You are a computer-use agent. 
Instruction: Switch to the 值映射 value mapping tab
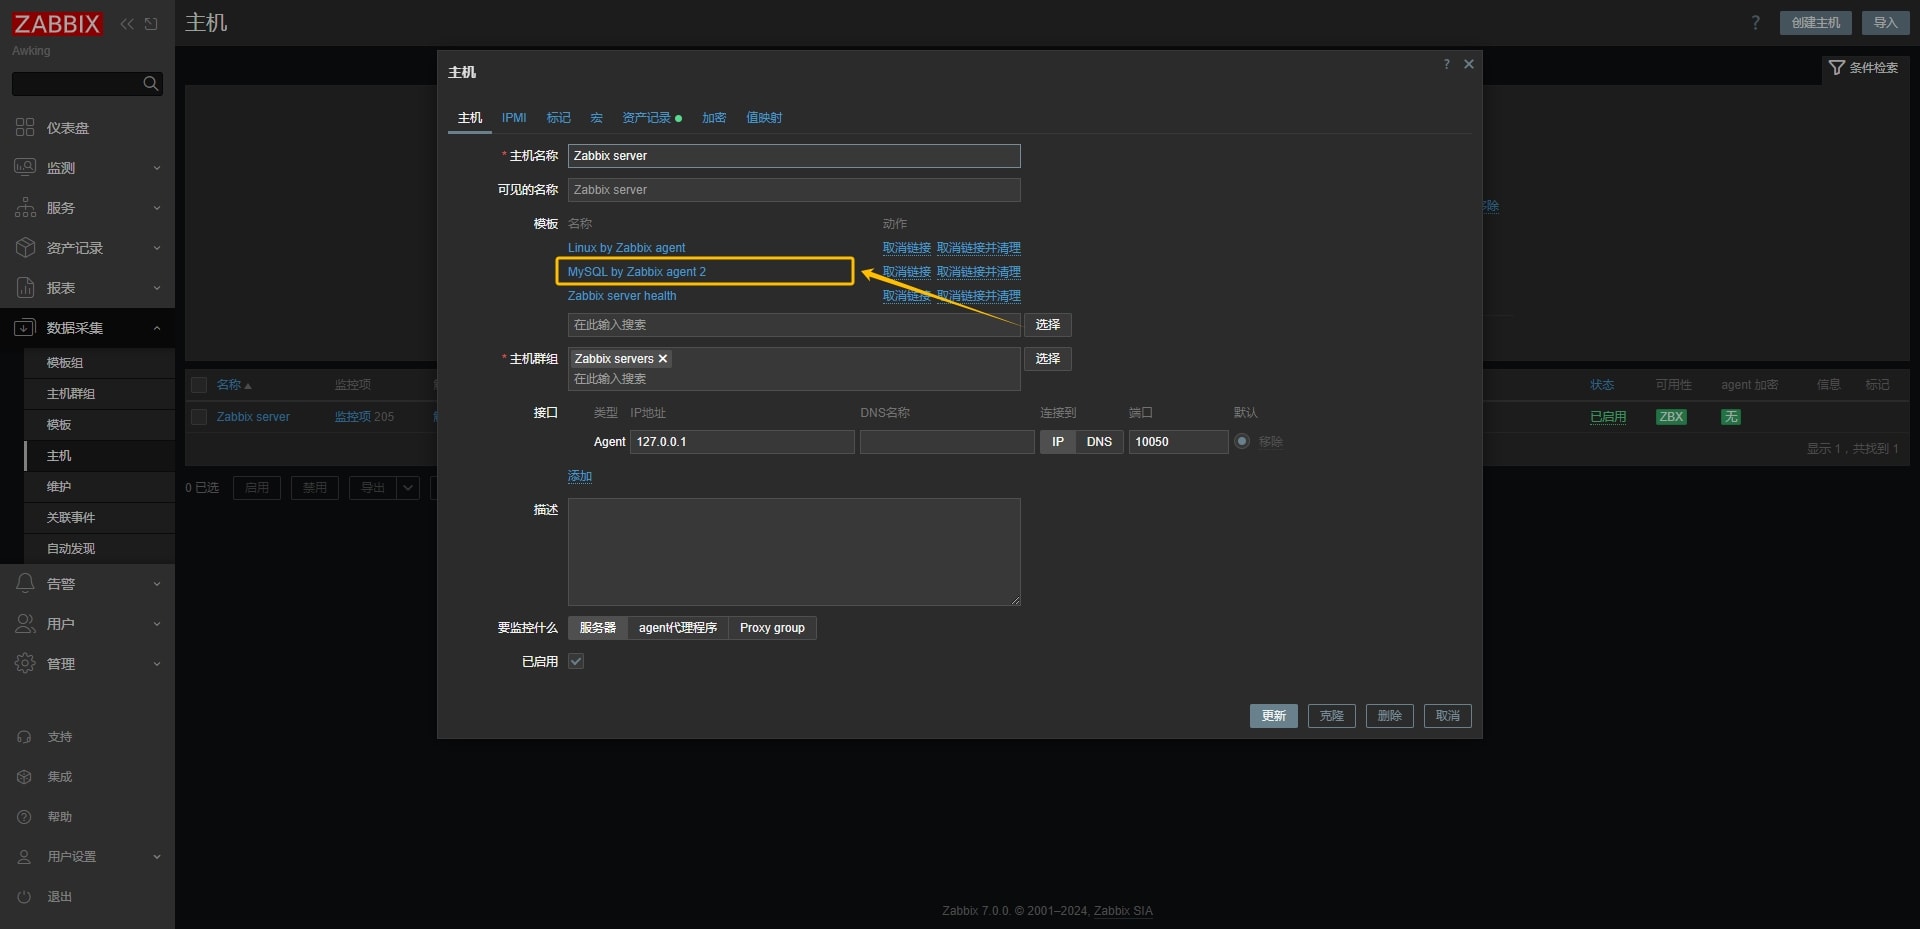(x=764, y=118)
